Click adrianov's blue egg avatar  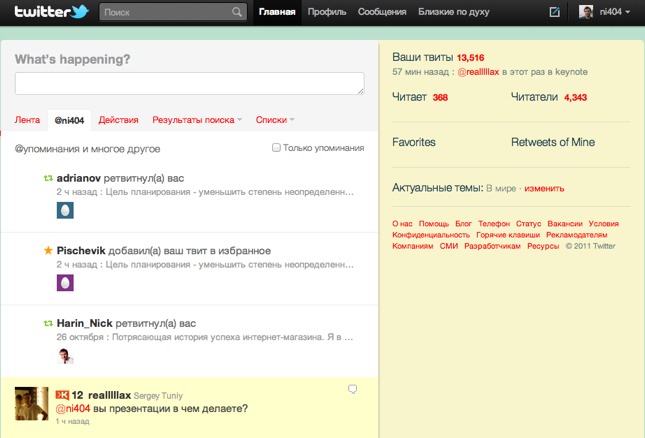pyautogui.click(x=65, y=210)
